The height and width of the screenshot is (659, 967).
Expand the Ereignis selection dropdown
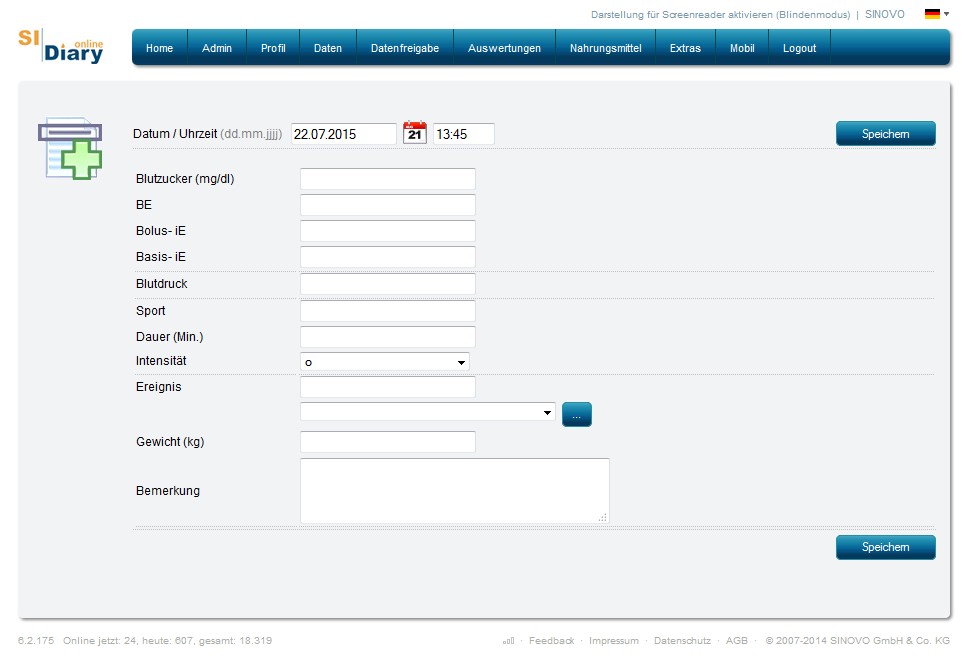[x=428, y=412]
